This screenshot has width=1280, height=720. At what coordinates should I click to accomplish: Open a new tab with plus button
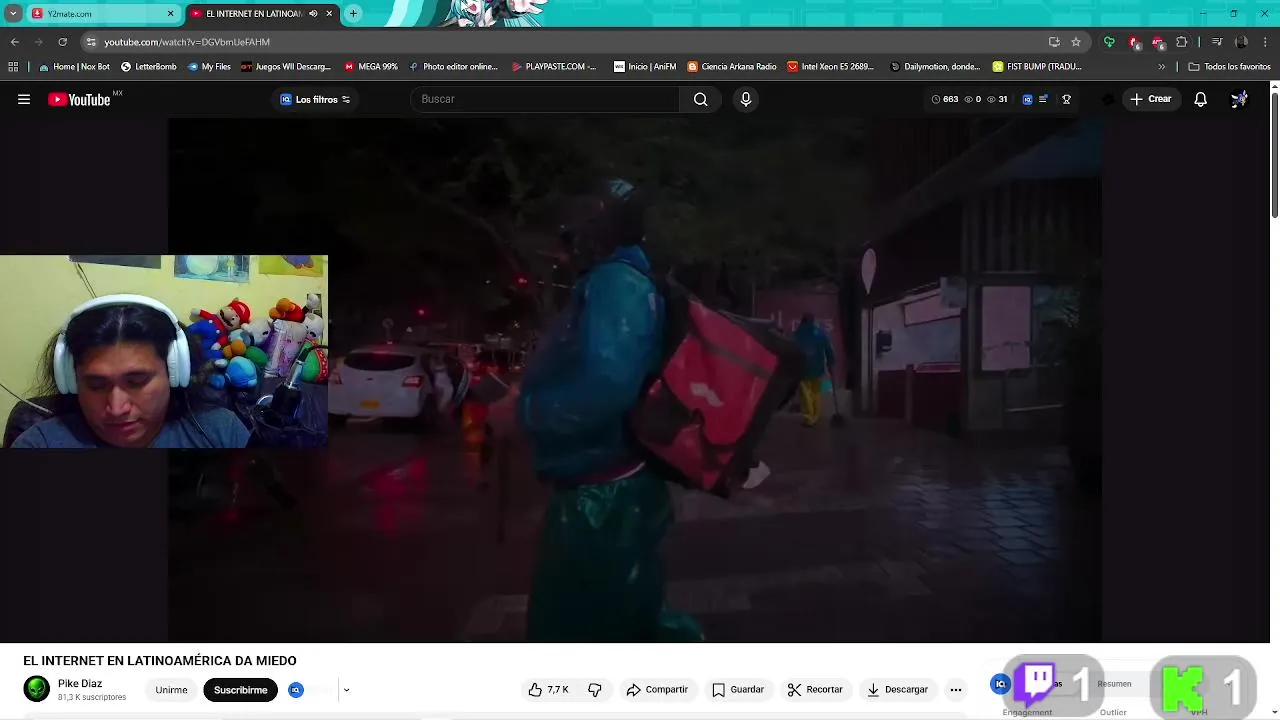[353, 14]
